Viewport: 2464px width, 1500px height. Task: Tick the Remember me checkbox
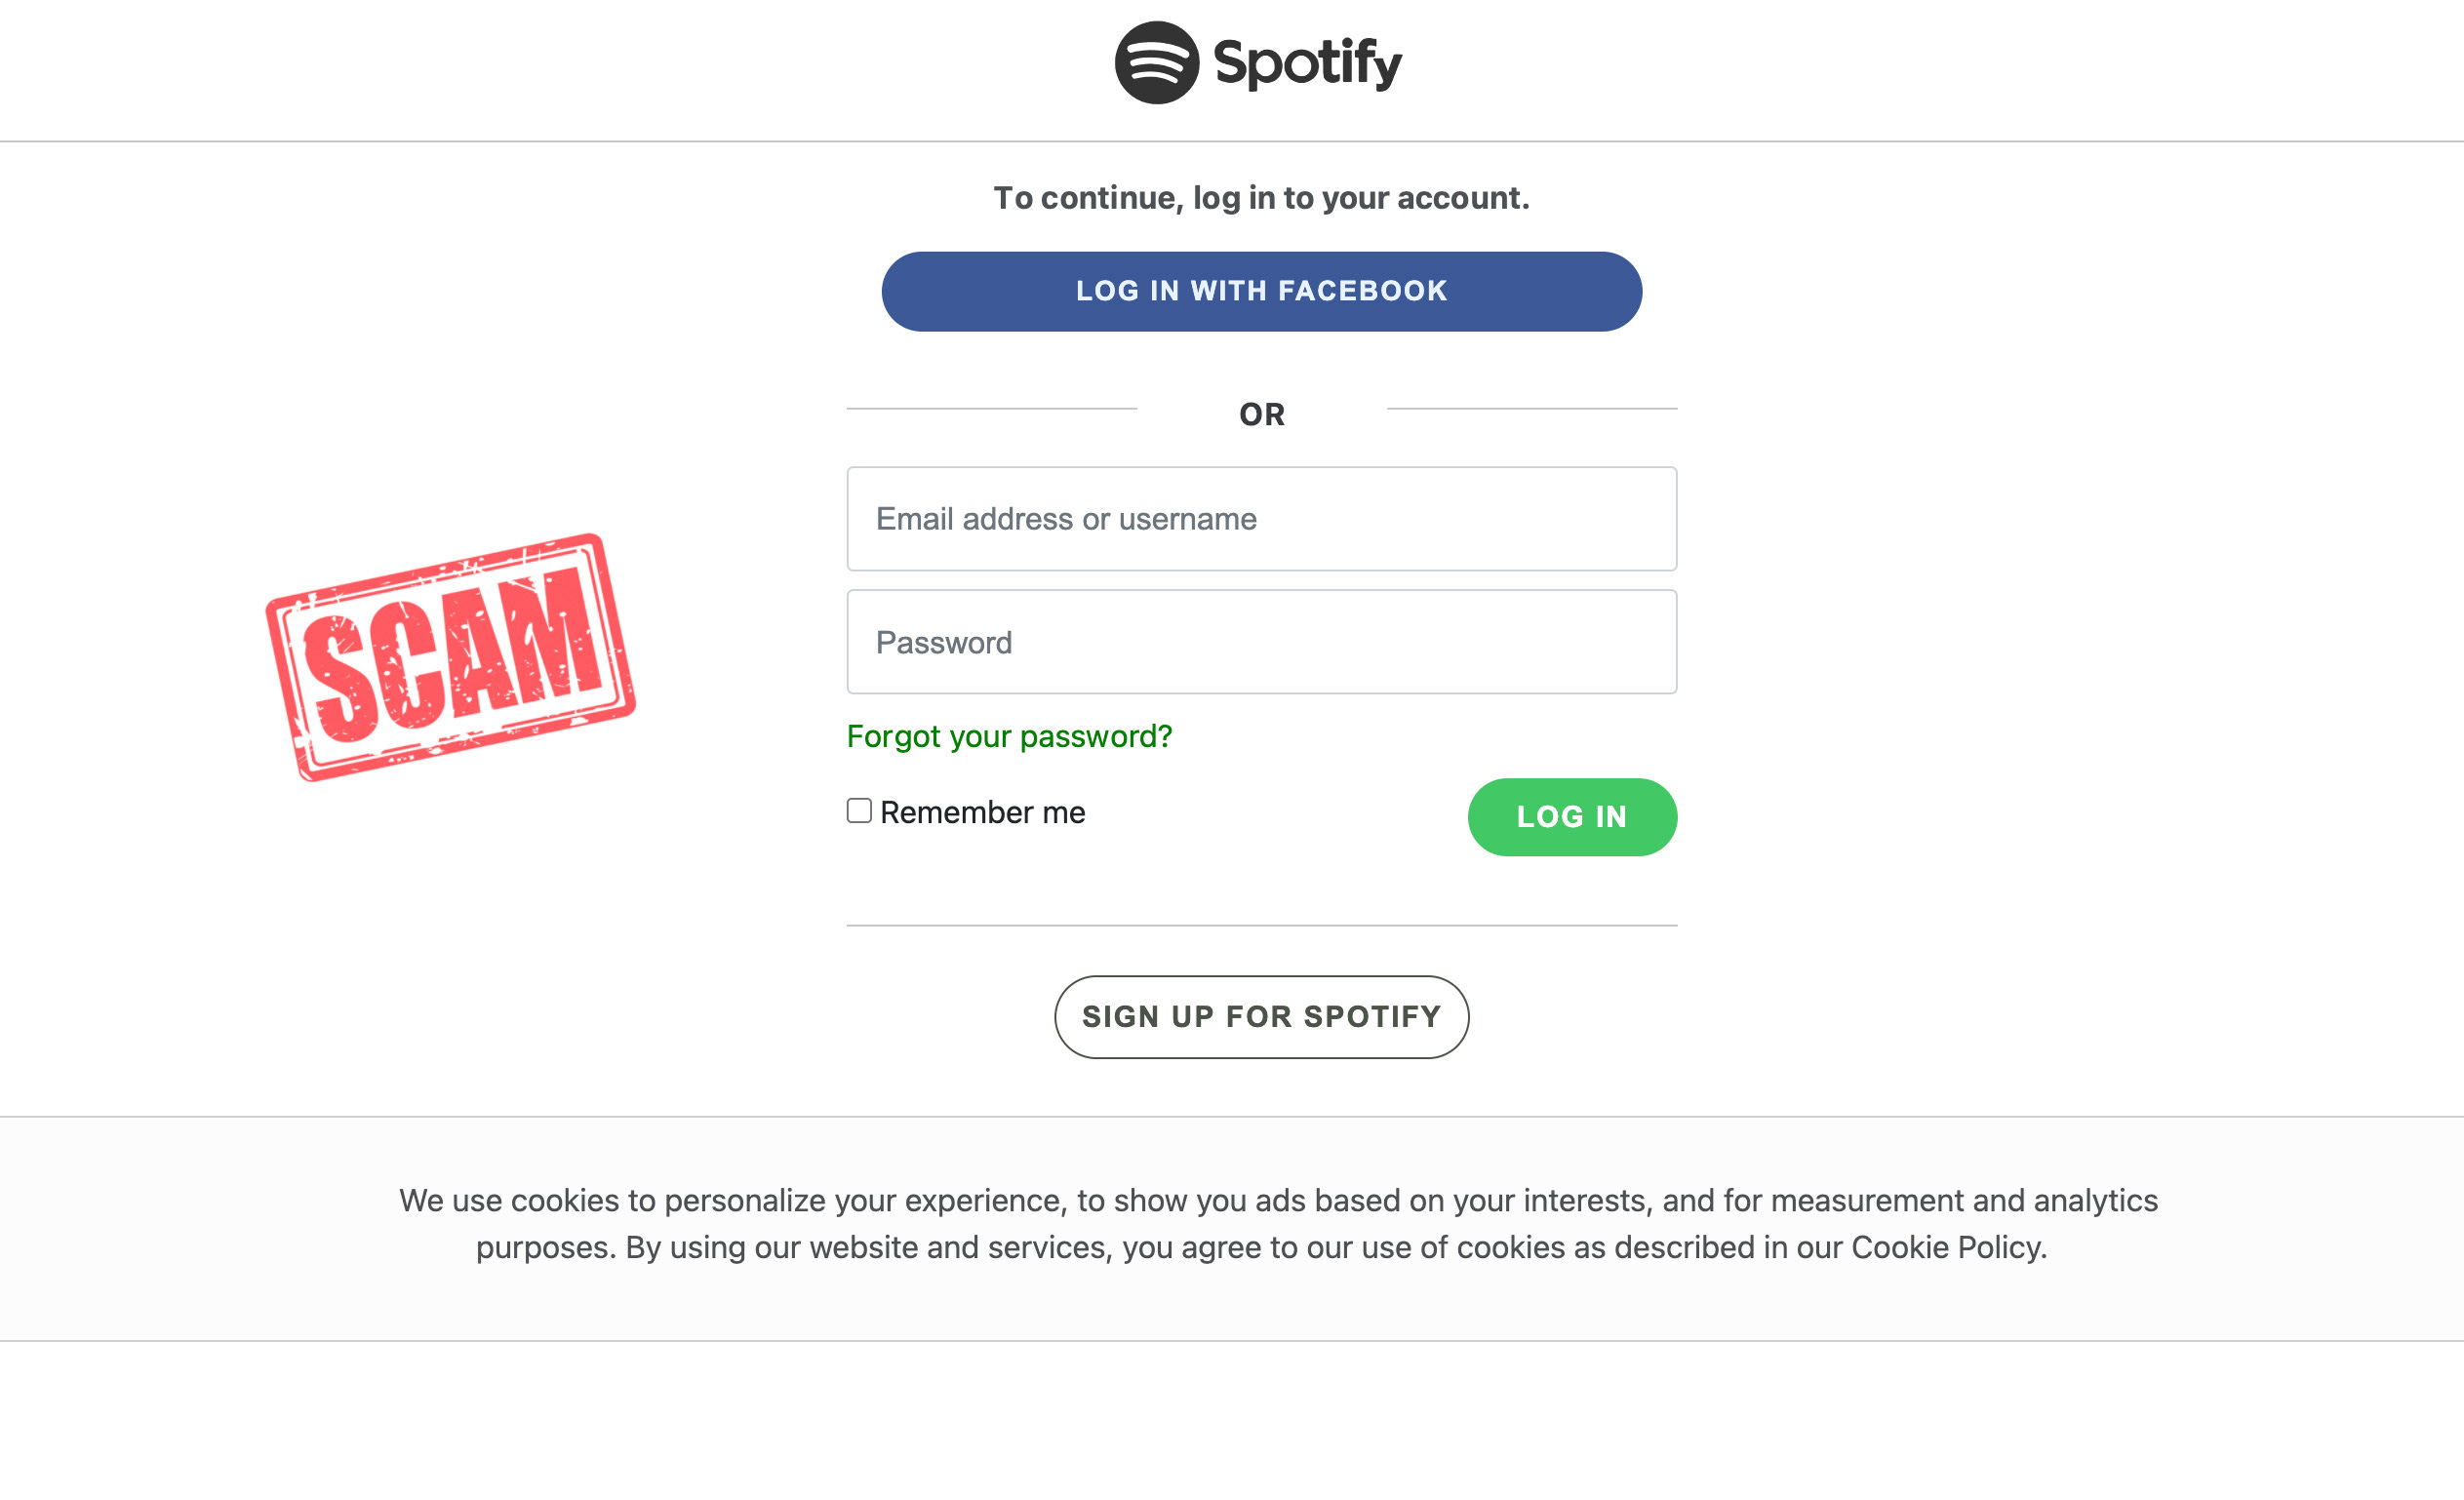[x=859, y=810]
